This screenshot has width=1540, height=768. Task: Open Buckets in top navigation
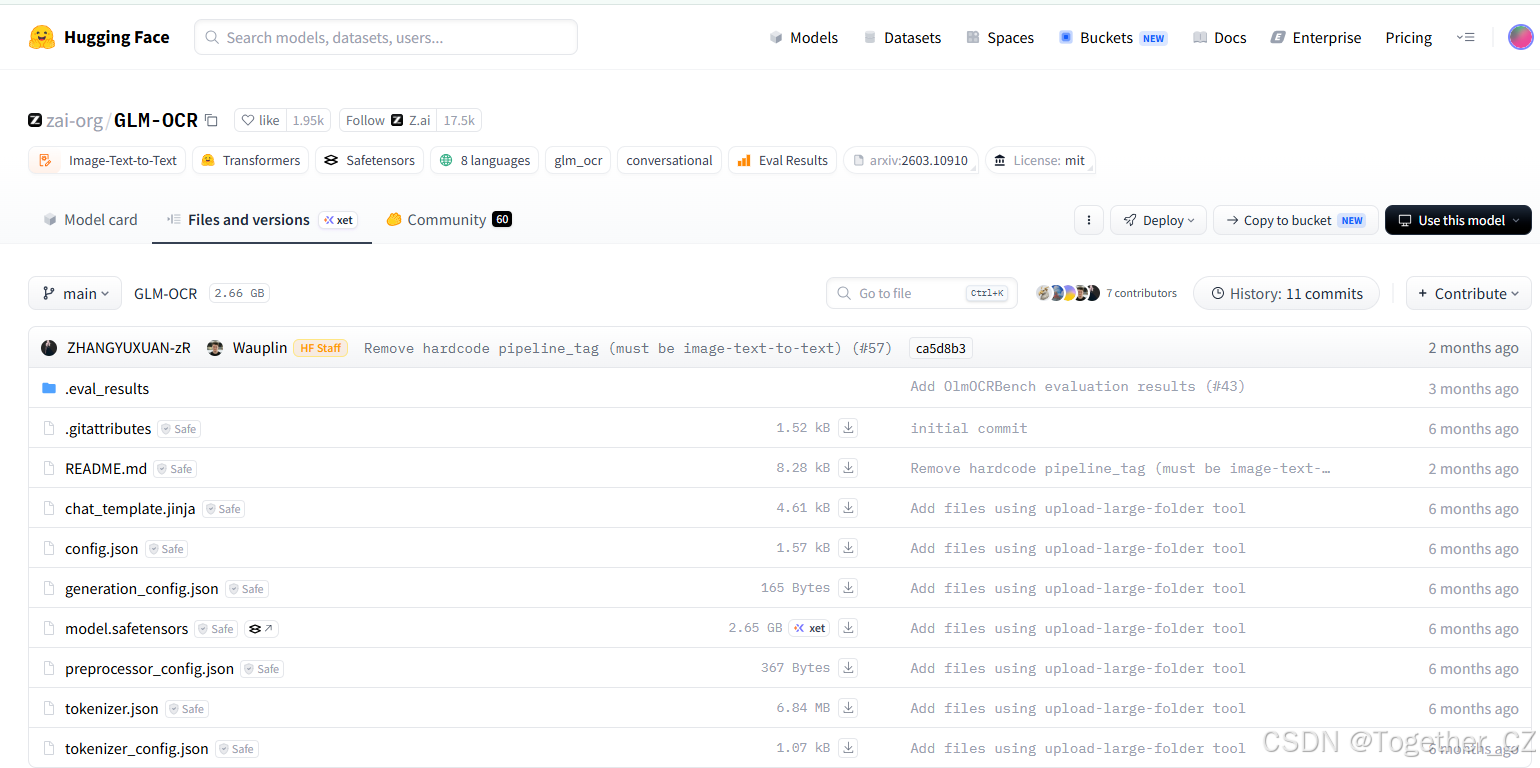[x=1113, y=38]
